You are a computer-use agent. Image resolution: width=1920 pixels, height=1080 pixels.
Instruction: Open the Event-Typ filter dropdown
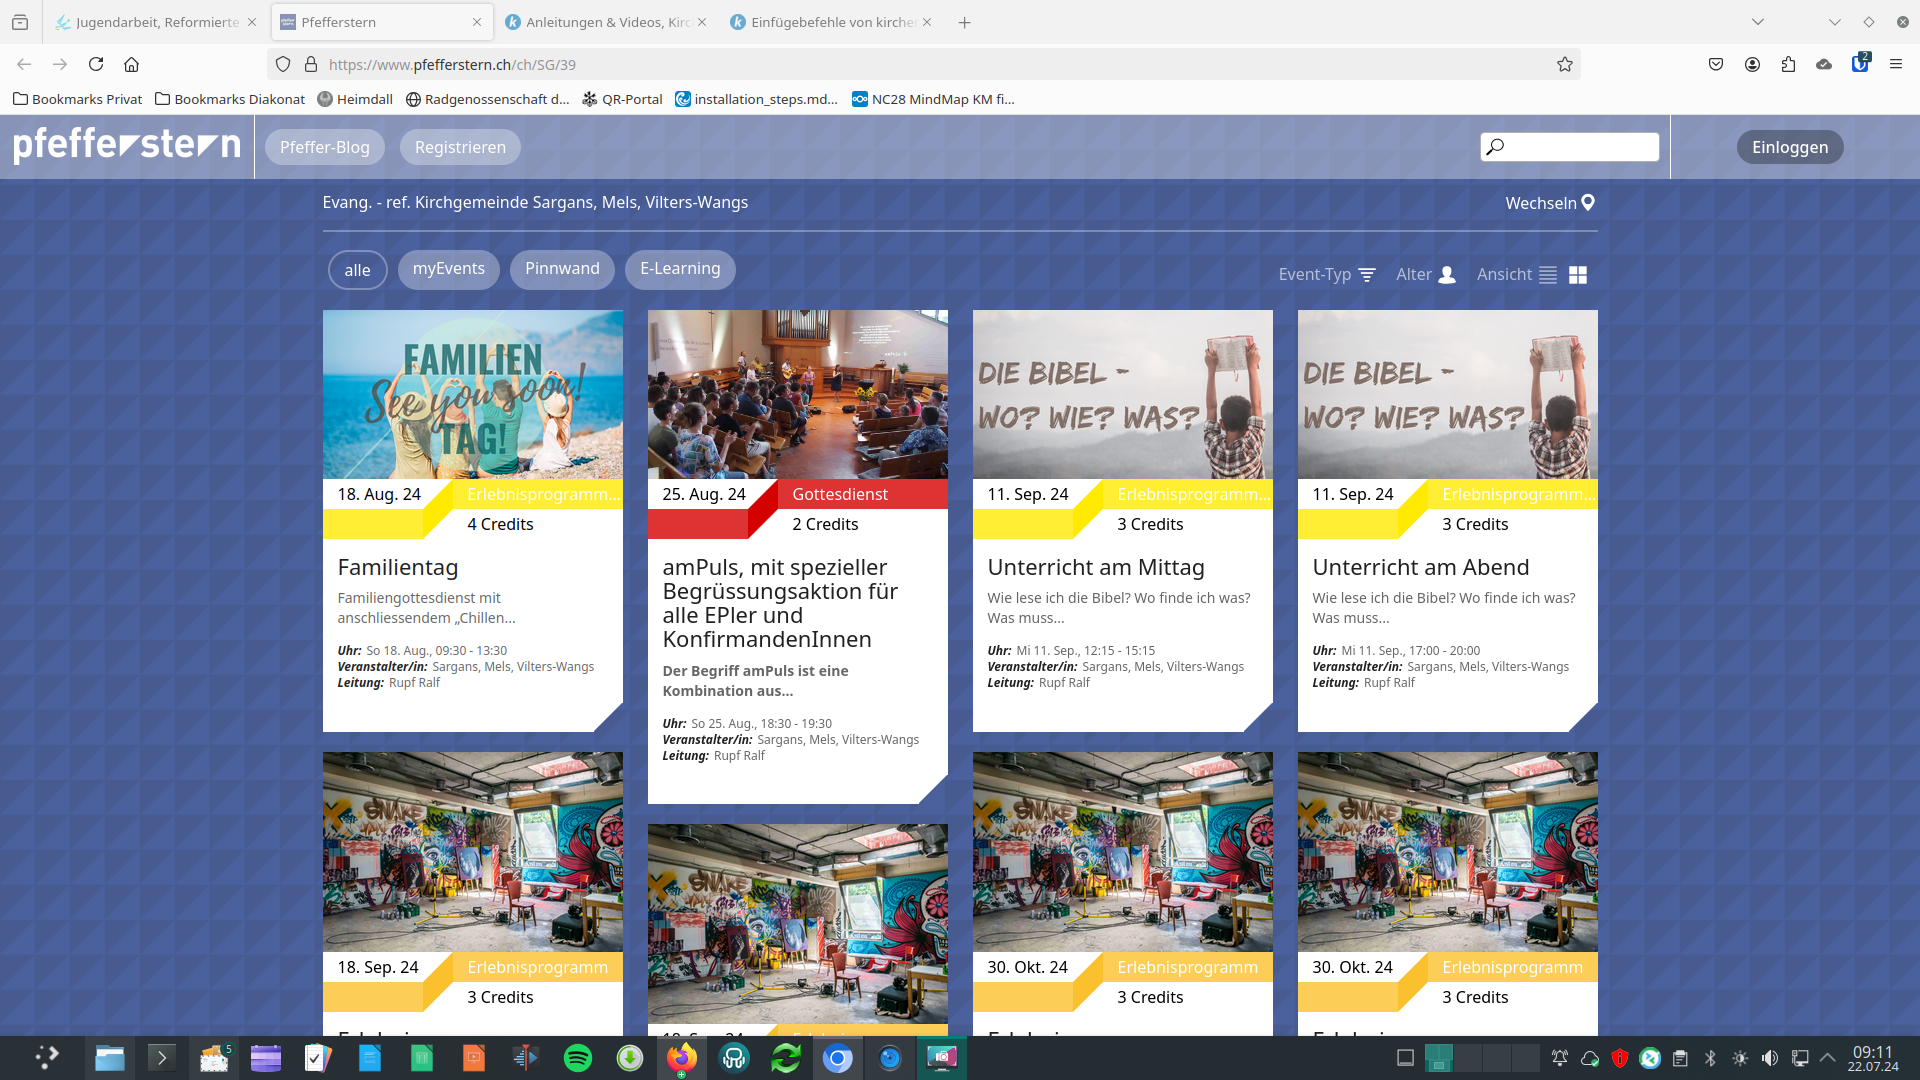[x=1327, y=274]
